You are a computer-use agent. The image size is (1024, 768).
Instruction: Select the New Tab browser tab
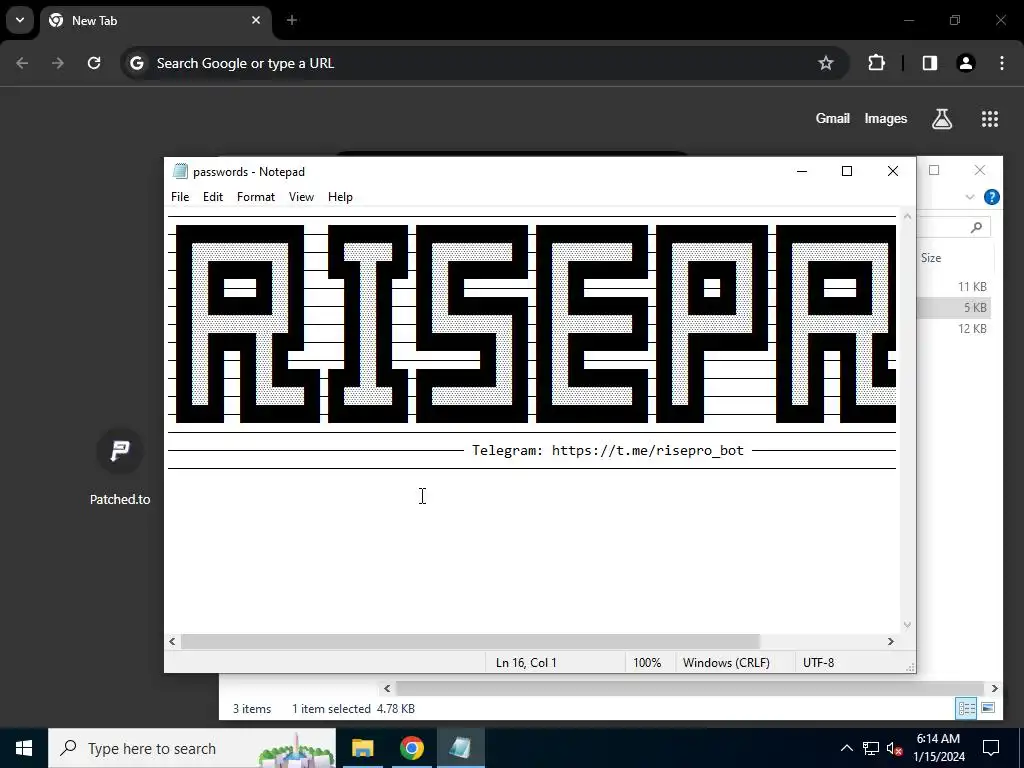click(x=155, y=20)
